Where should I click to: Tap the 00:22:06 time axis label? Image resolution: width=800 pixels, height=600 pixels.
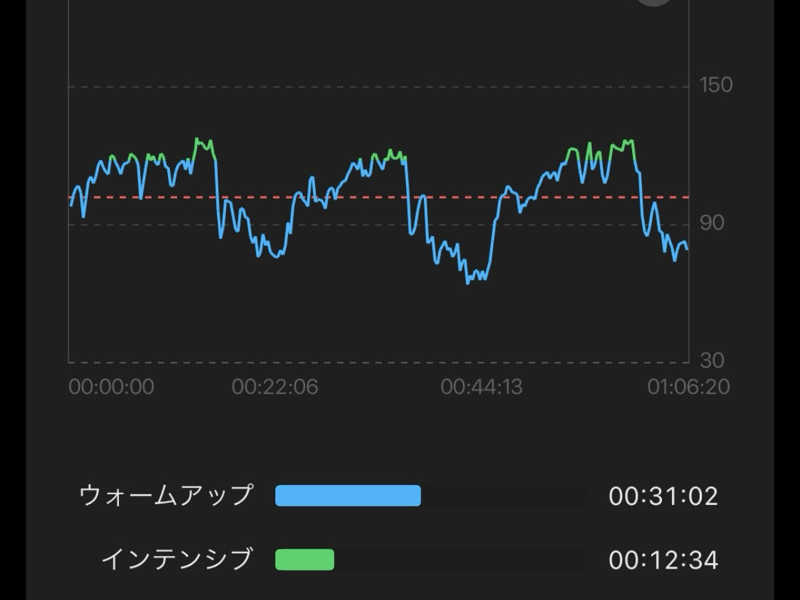click(x=275, y=387)
